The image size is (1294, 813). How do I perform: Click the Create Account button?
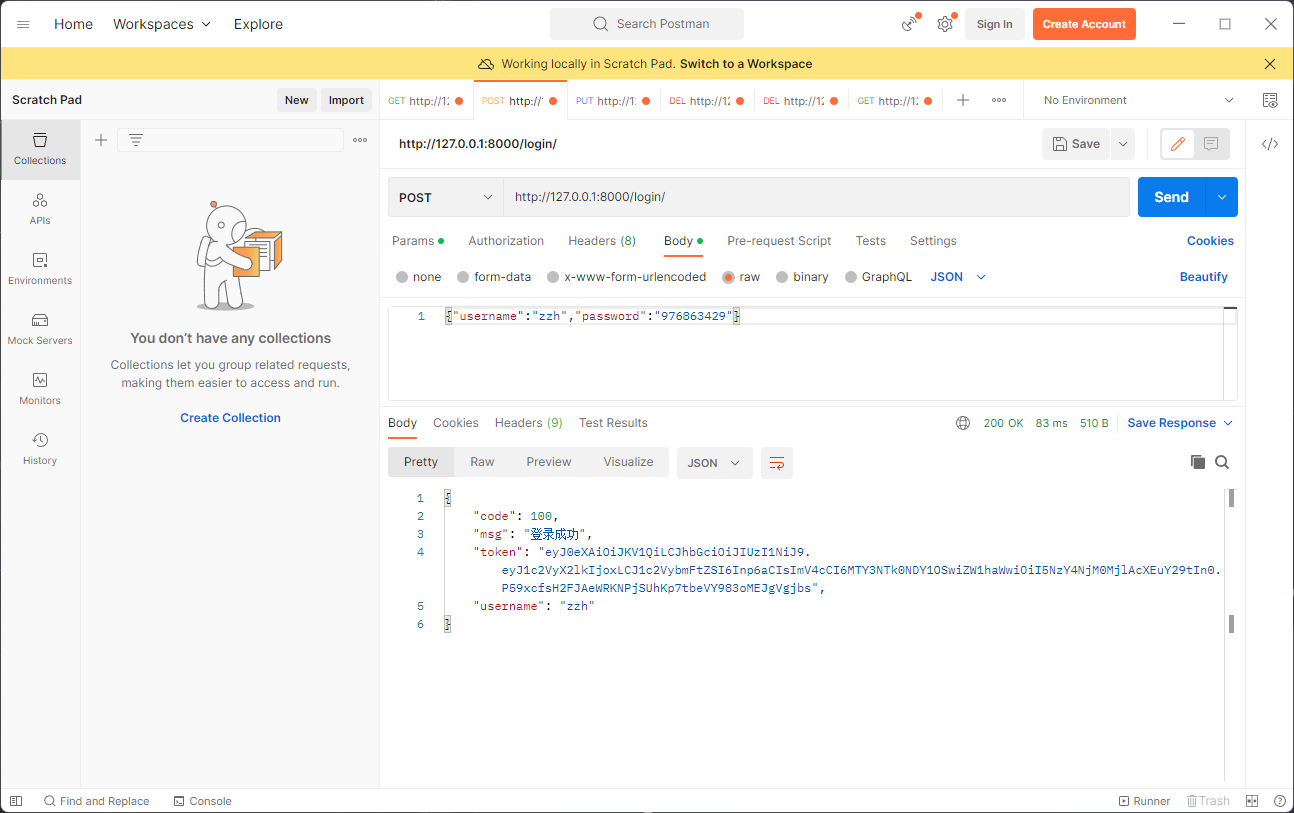[1084, 24]
